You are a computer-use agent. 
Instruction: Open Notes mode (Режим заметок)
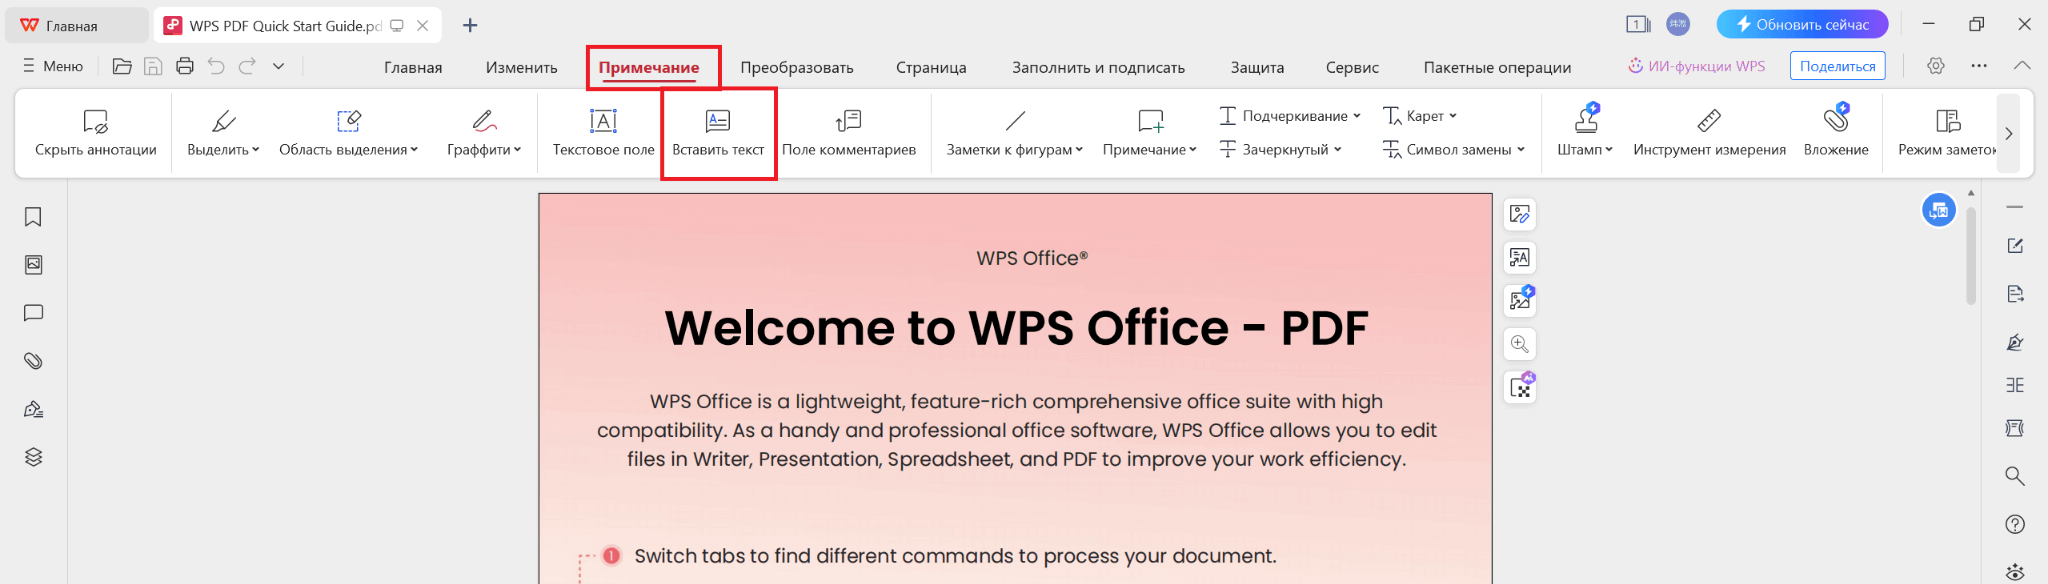click(x=1946, y=133)
